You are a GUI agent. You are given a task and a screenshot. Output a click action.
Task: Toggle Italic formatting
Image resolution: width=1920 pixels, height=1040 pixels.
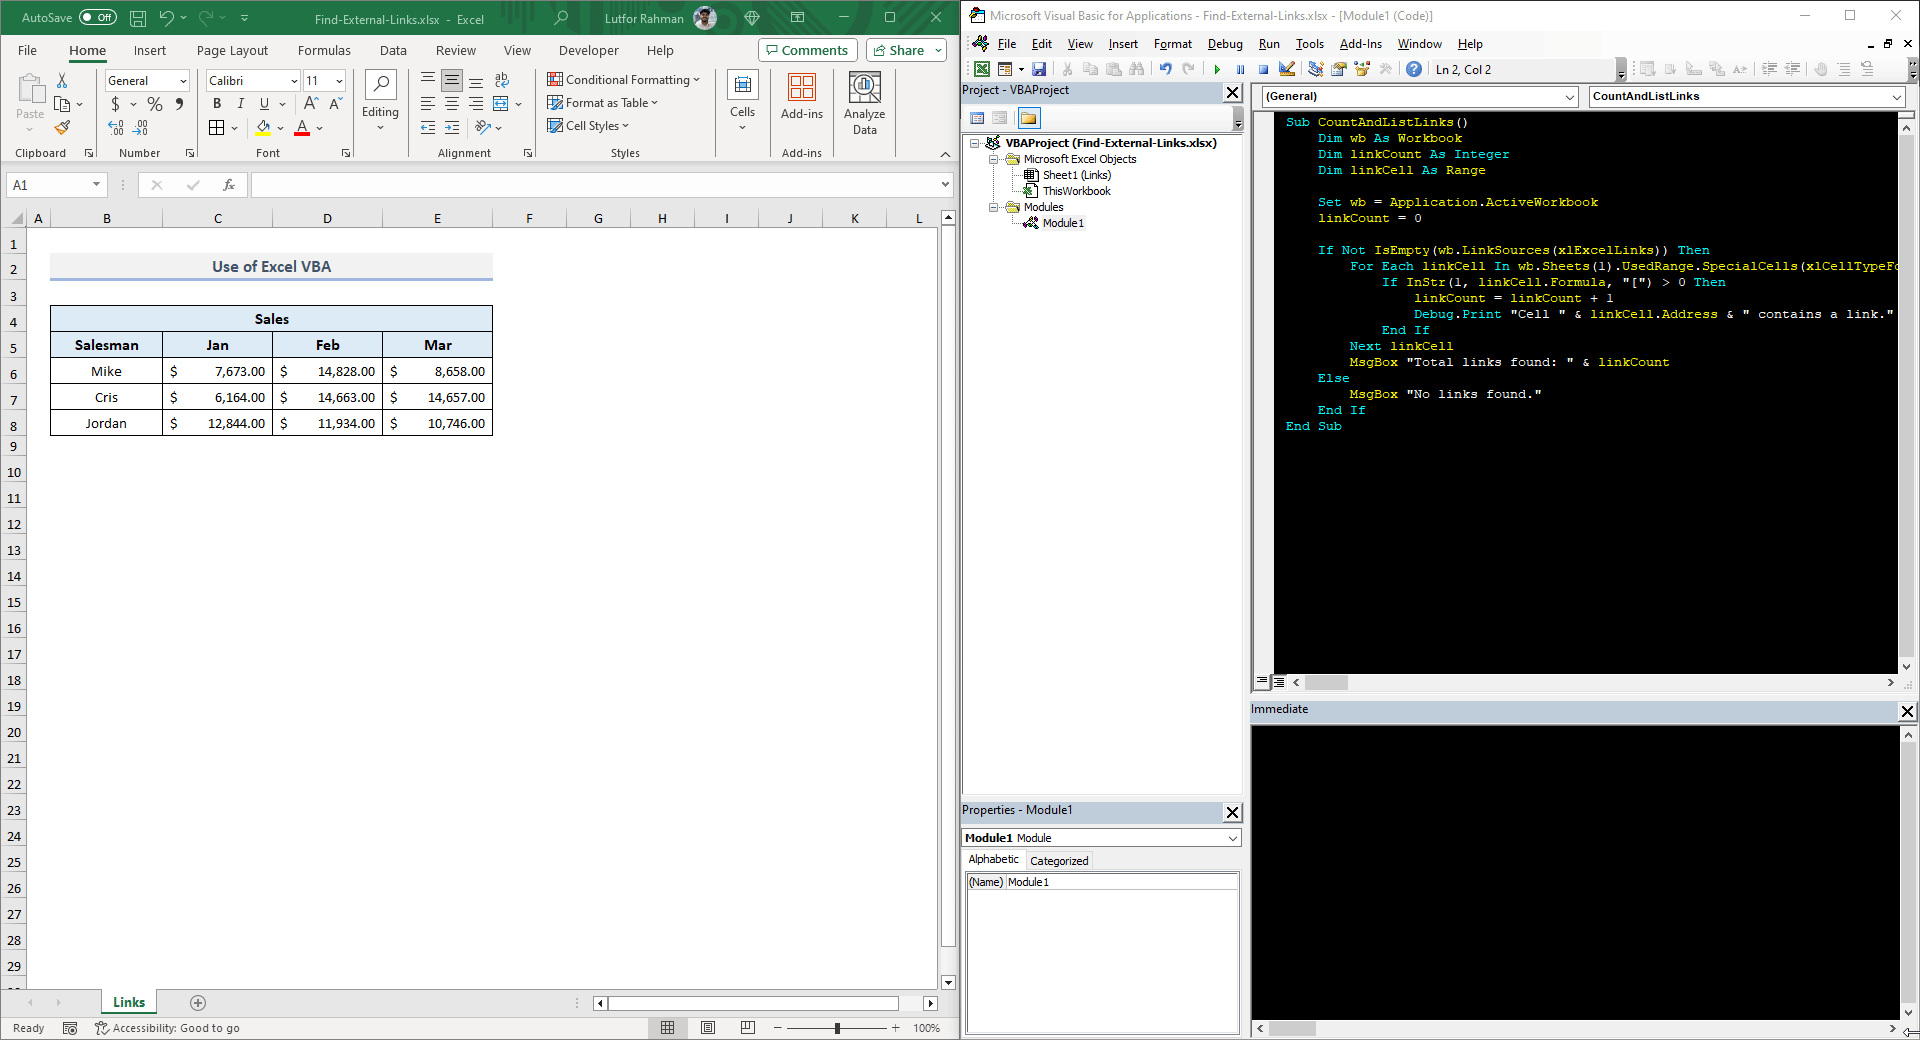(240, 104)
